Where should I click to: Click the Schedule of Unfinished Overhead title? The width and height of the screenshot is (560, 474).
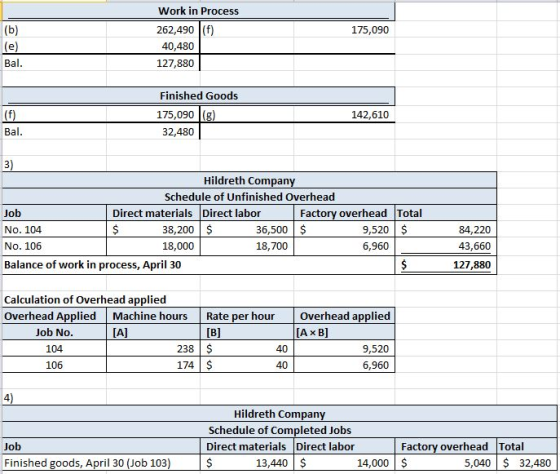point(249,197)
